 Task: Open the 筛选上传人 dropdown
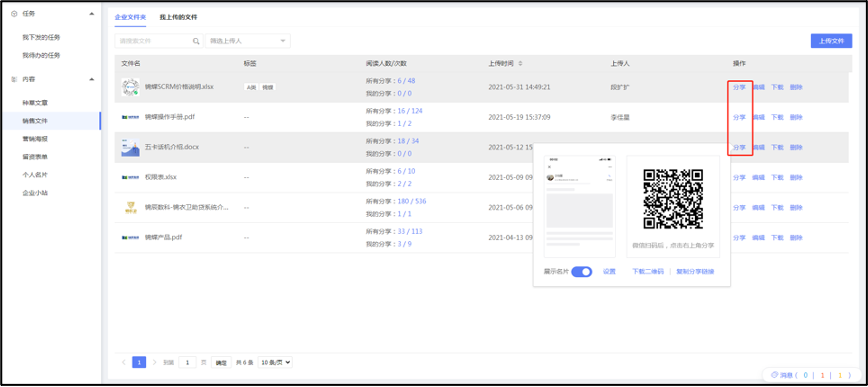pos(247,41)
